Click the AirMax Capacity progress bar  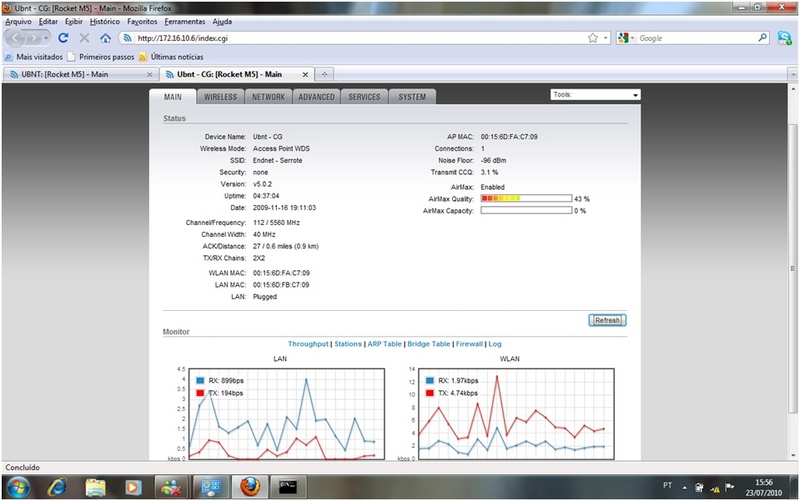pyautogui.click(x=526, y=210)
